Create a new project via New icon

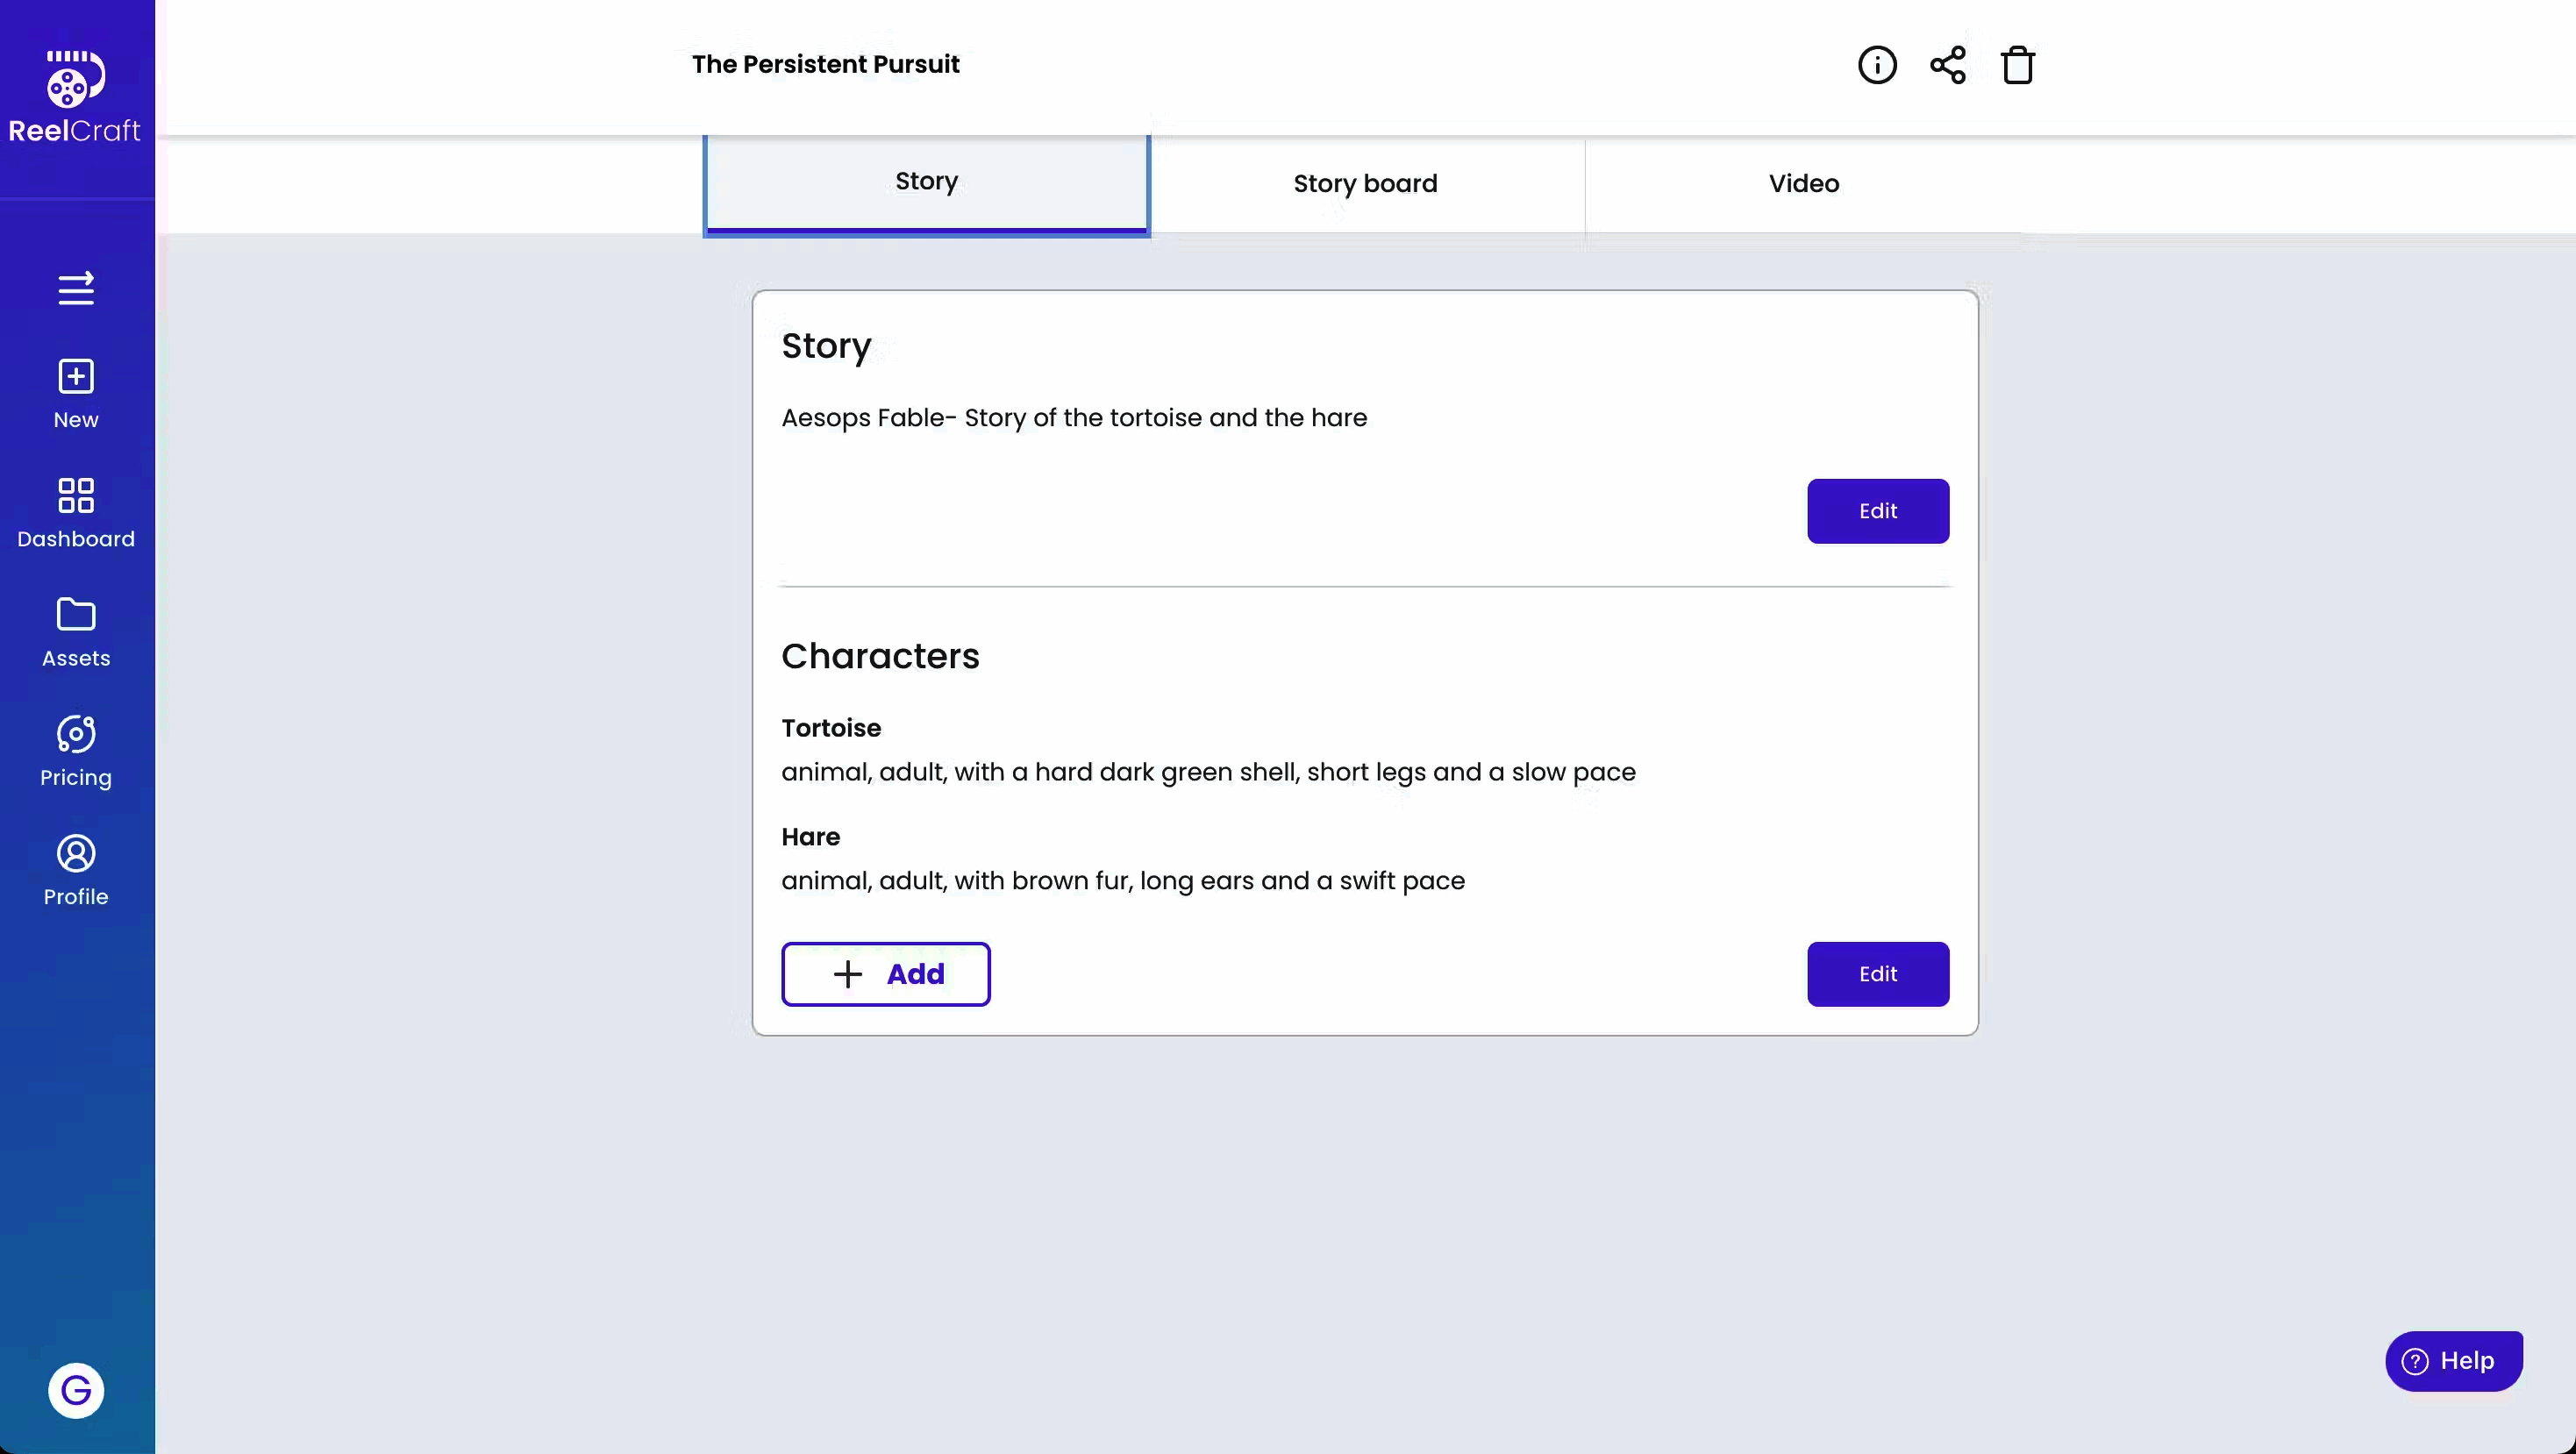click(x=76, y=377)
